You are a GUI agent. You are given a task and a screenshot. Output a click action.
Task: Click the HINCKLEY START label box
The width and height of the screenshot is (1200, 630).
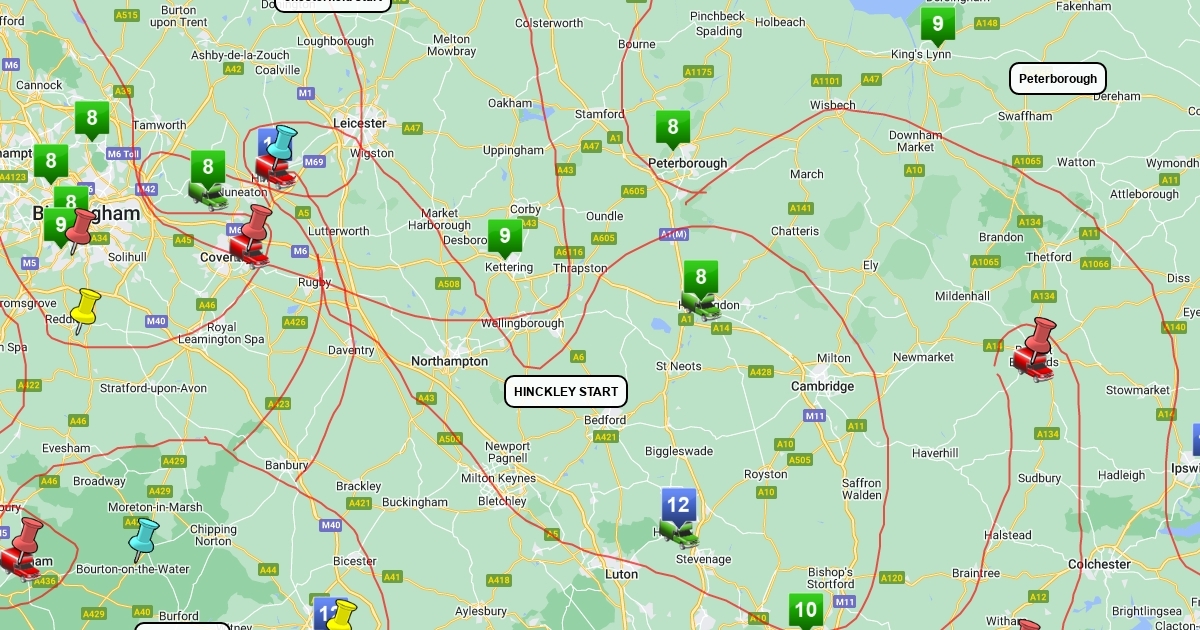click(x=566, y=392)
